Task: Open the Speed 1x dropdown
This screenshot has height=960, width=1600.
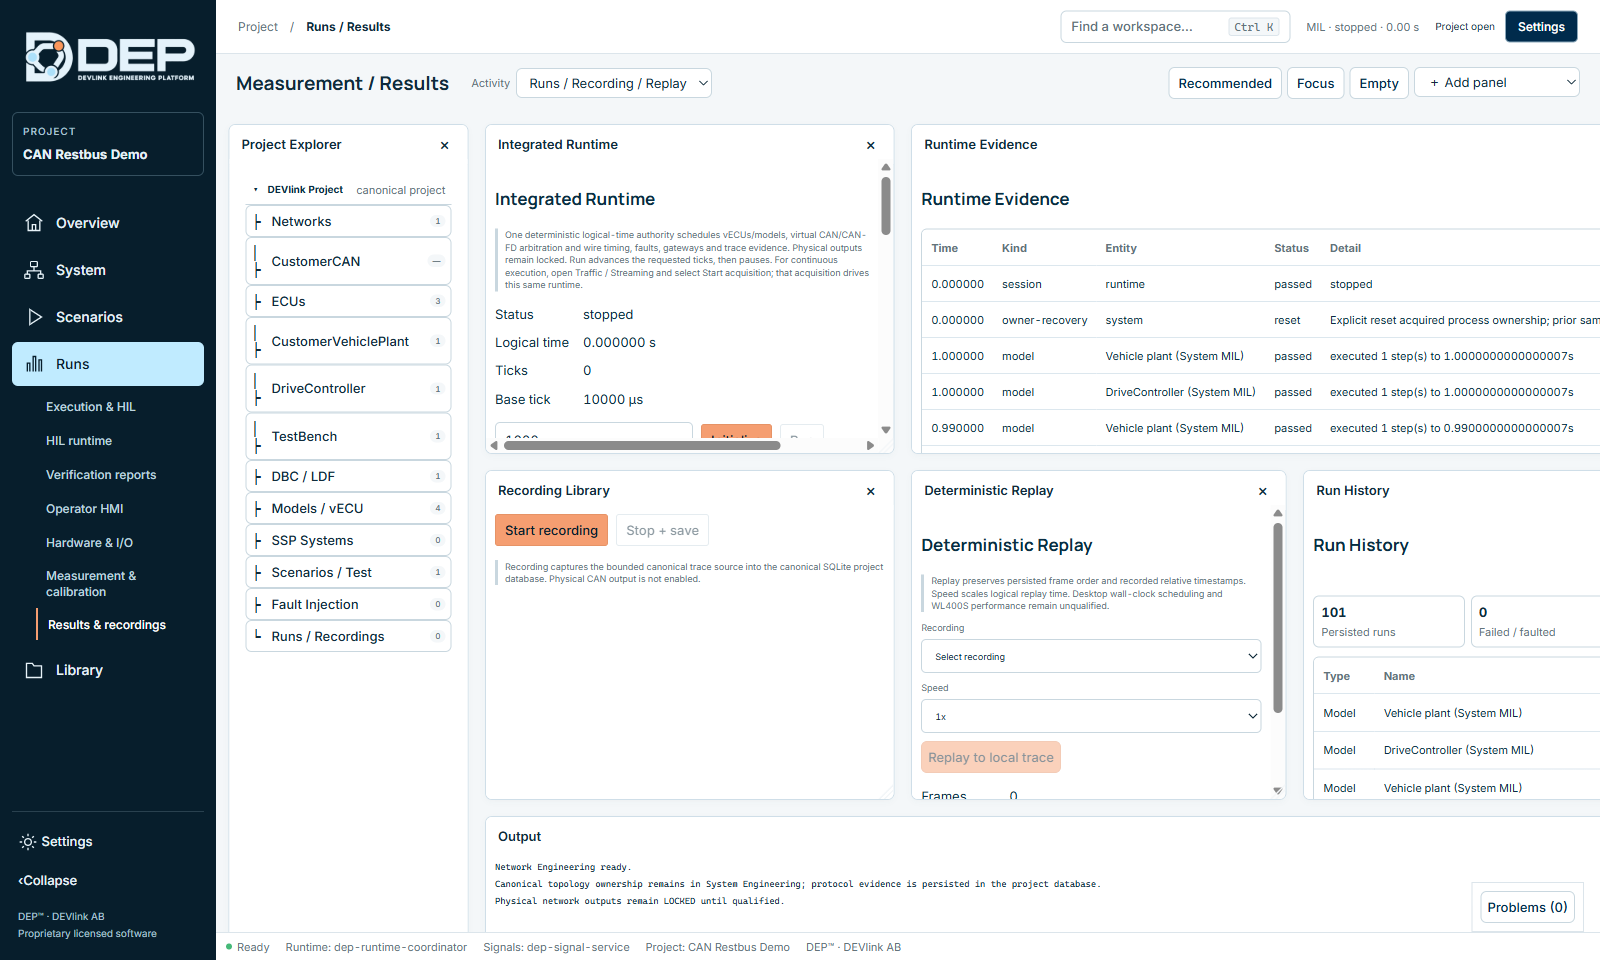Action: point(1091,716)
